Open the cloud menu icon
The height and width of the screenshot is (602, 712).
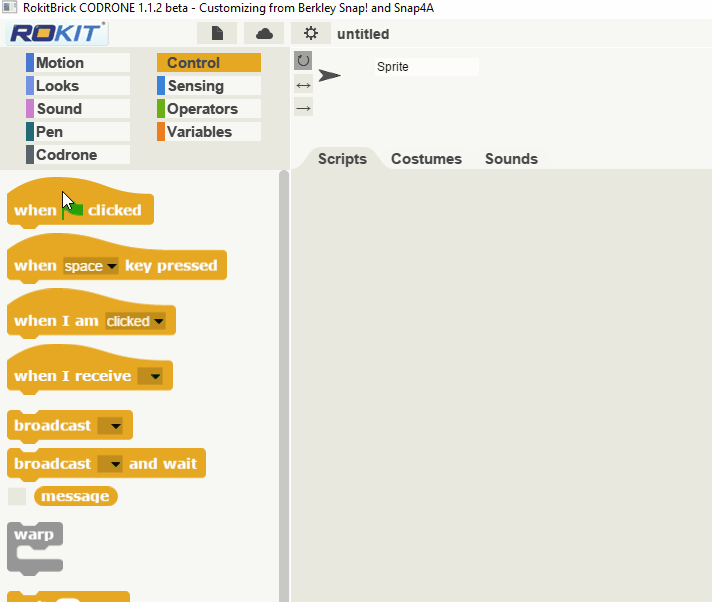(264, 34)
